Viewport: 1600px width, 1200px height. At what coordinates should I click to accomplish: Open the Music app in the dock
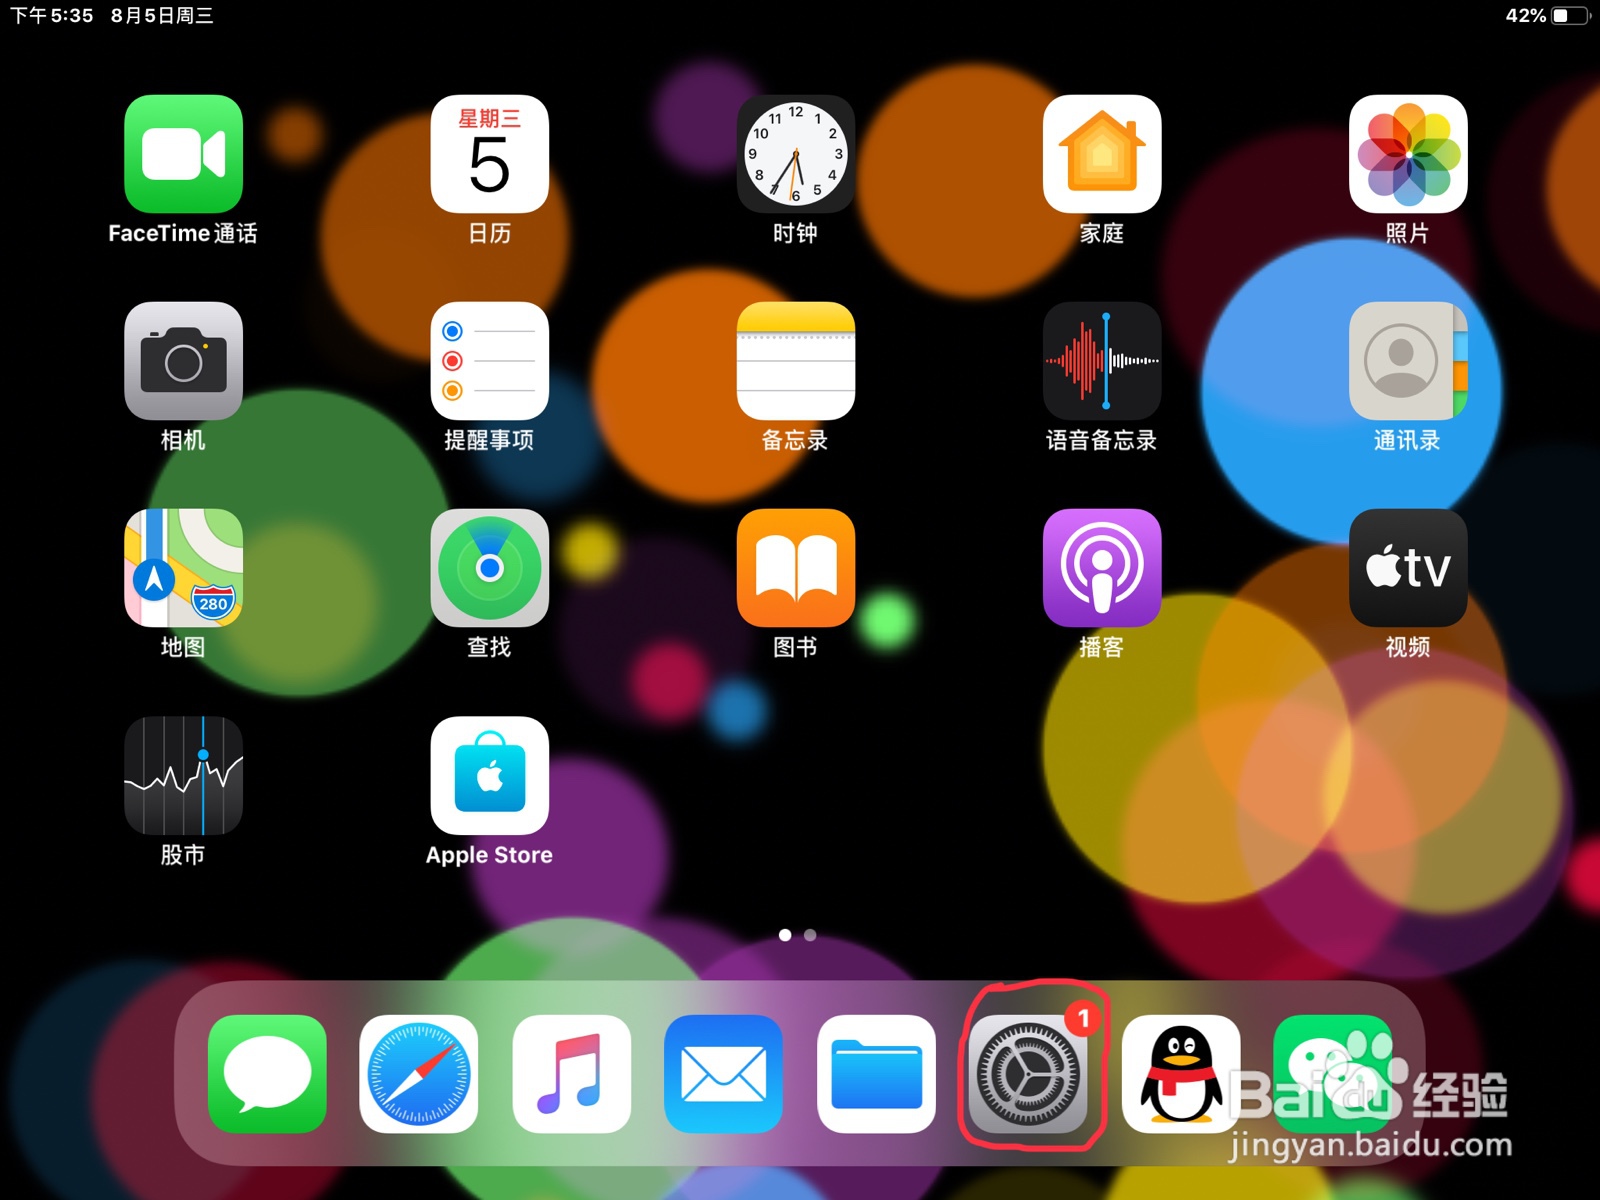(x=571, y=1074)
